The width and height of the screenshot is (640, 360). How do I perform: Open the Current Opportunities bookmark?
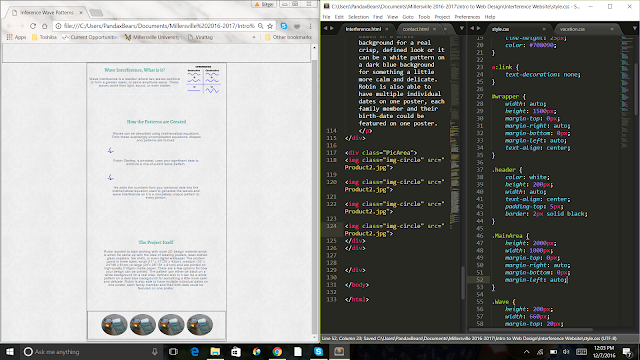coord(89,37)
